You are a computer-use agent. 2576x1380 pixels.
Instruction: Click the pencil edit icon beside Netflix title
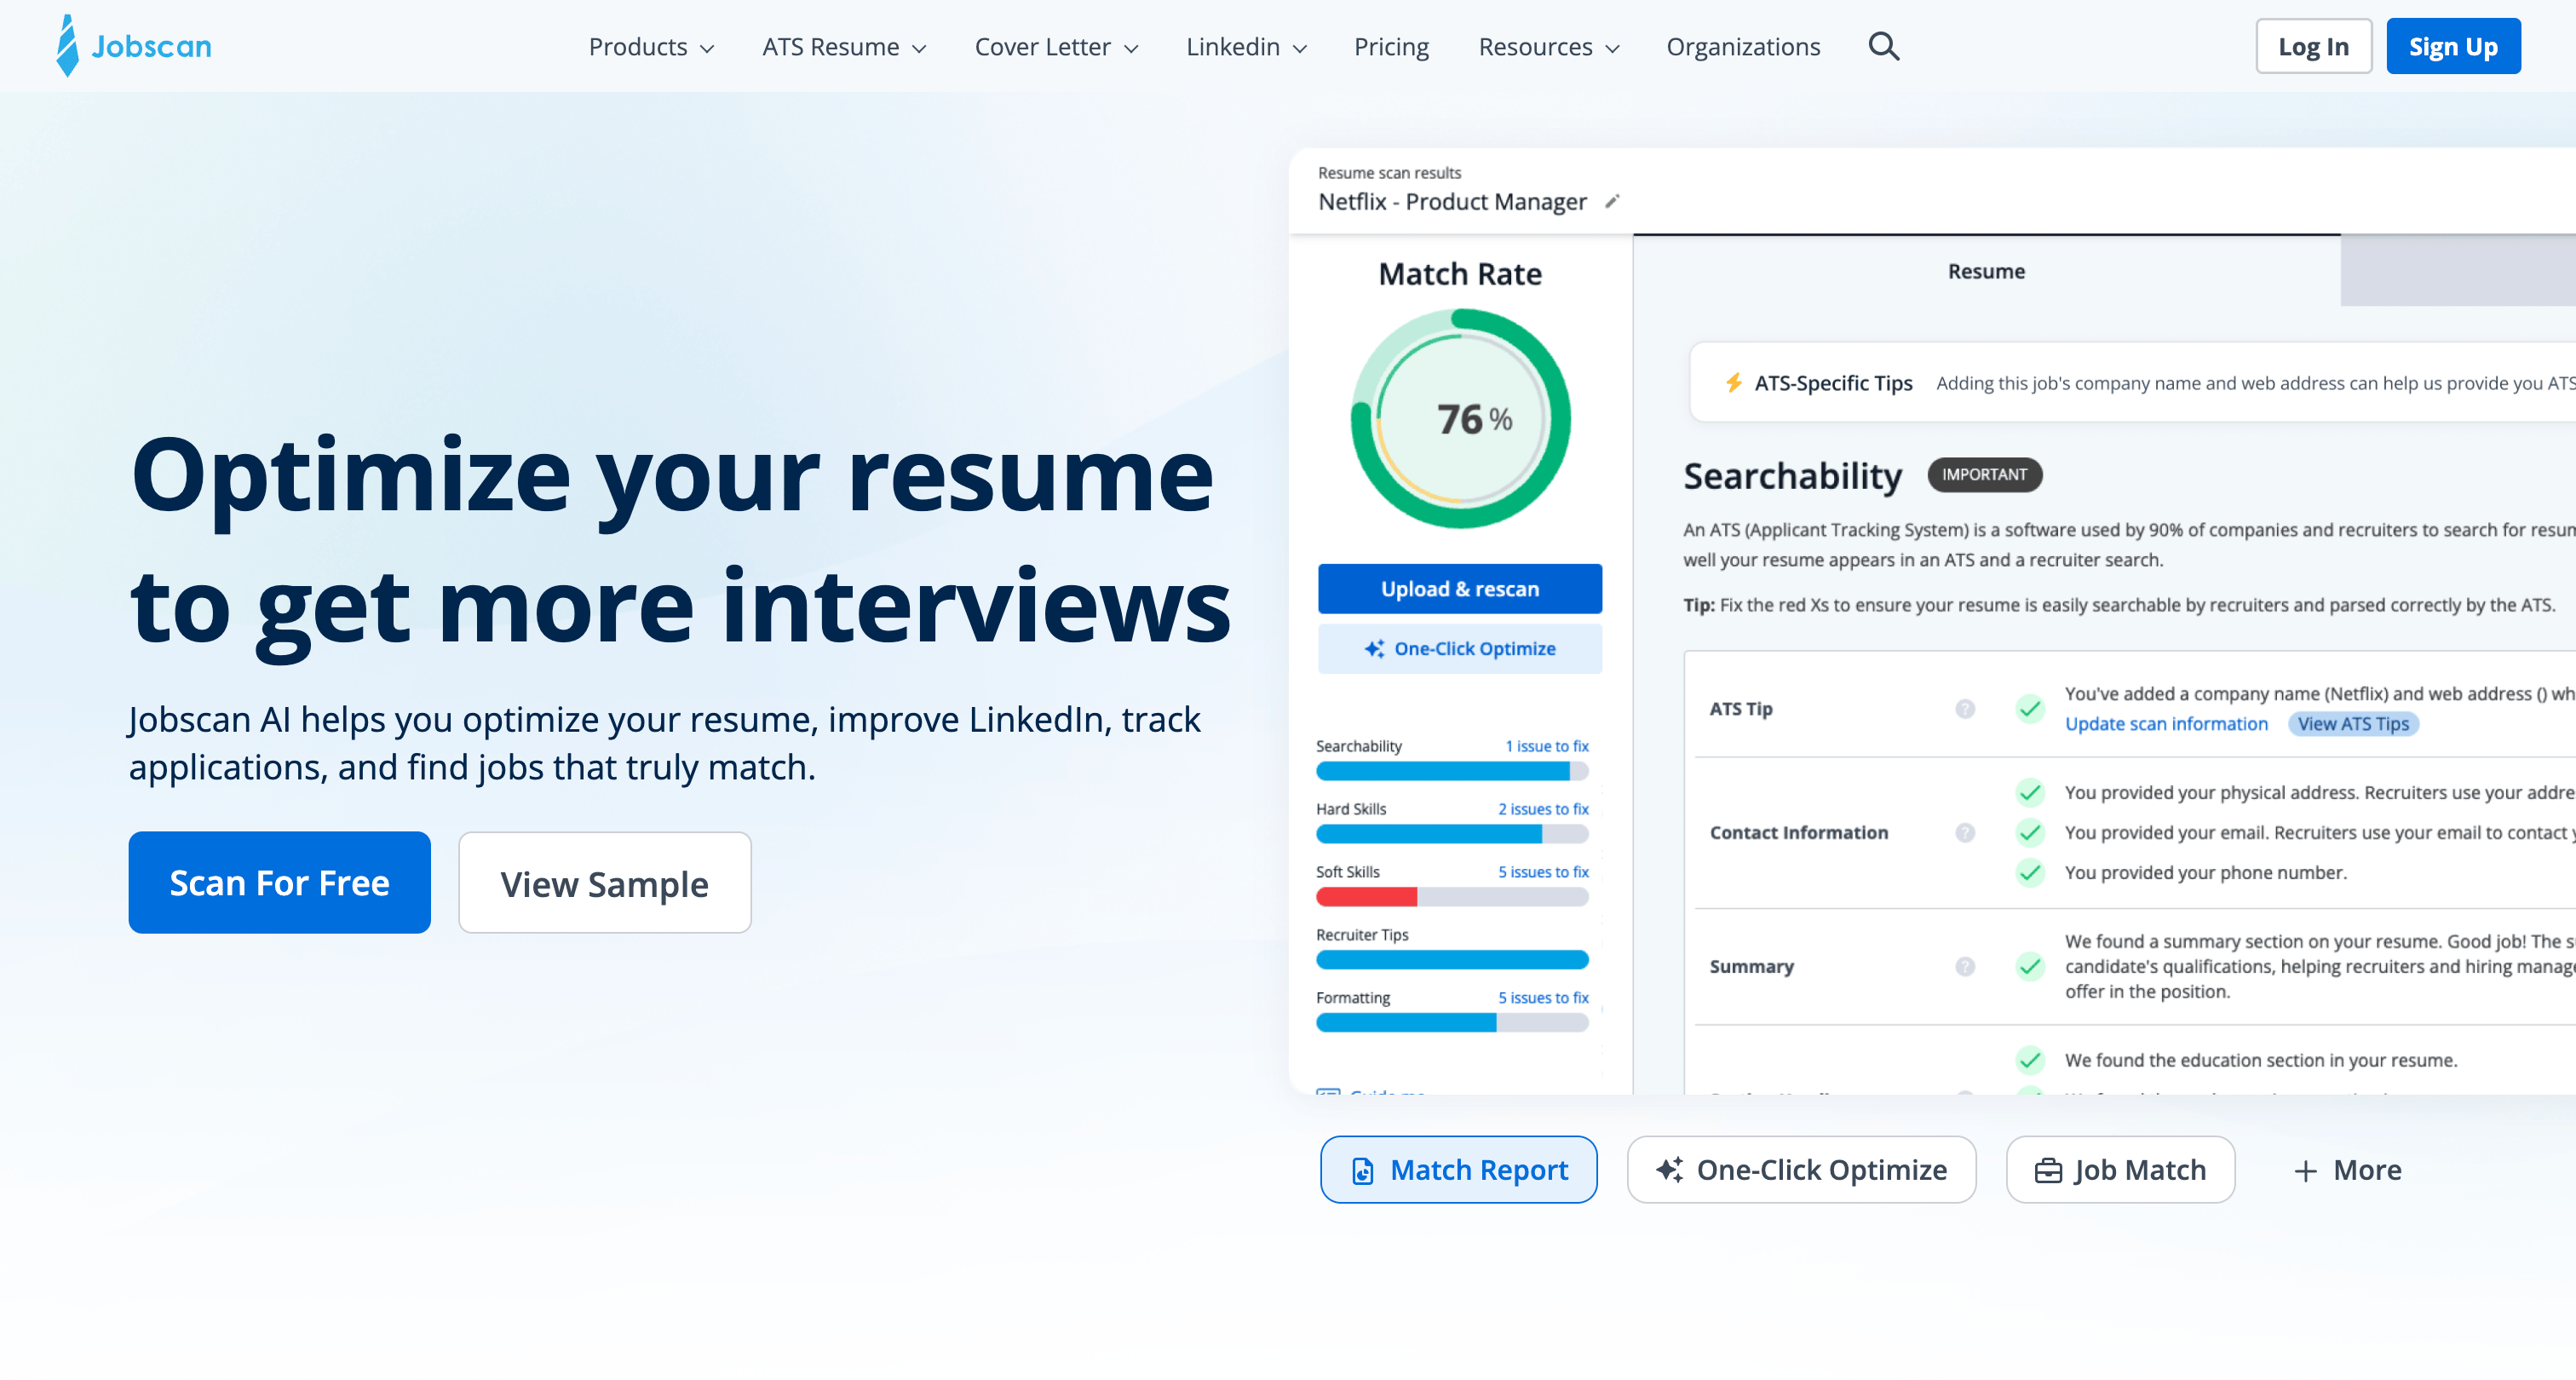click(1612, 201)
